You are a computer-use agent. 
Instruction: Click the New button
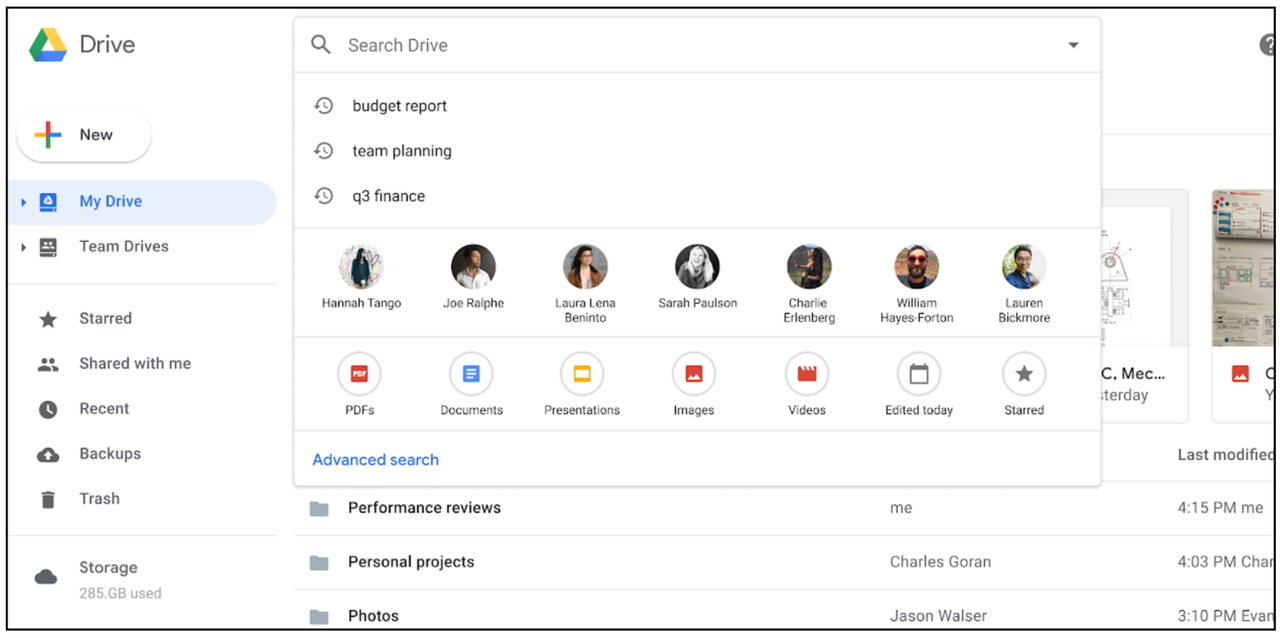[x=84, y=135]
